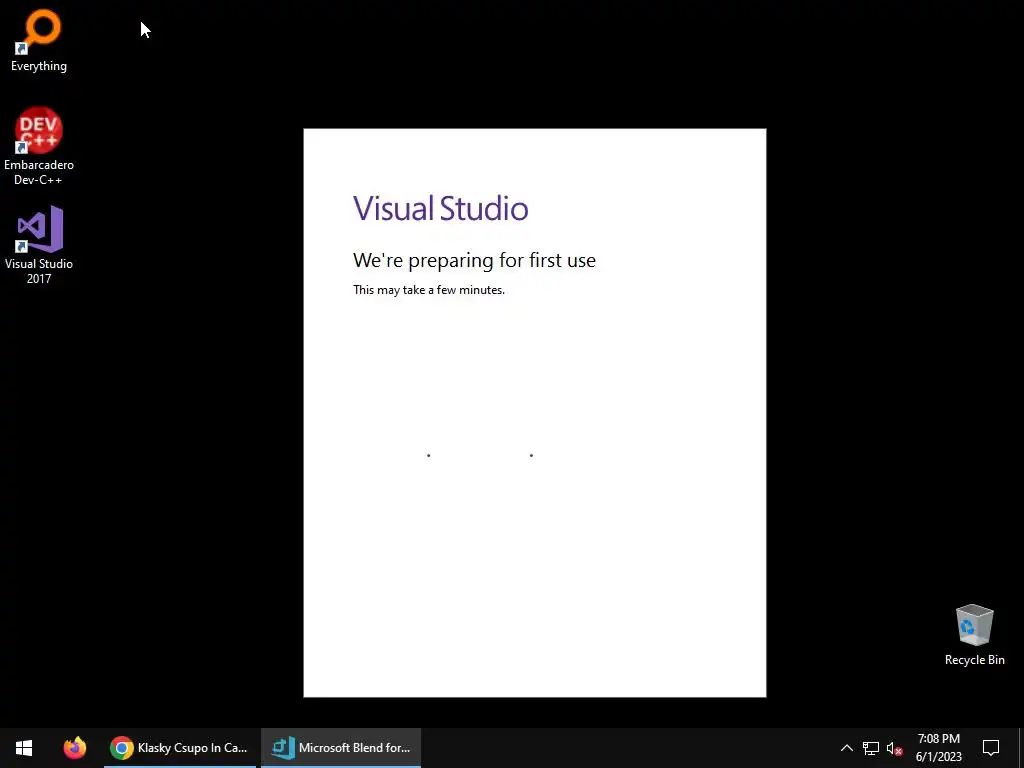Screen dimensions: 1024x768
Task: Open the Windows Start menu
Action: tap(24, 748)
